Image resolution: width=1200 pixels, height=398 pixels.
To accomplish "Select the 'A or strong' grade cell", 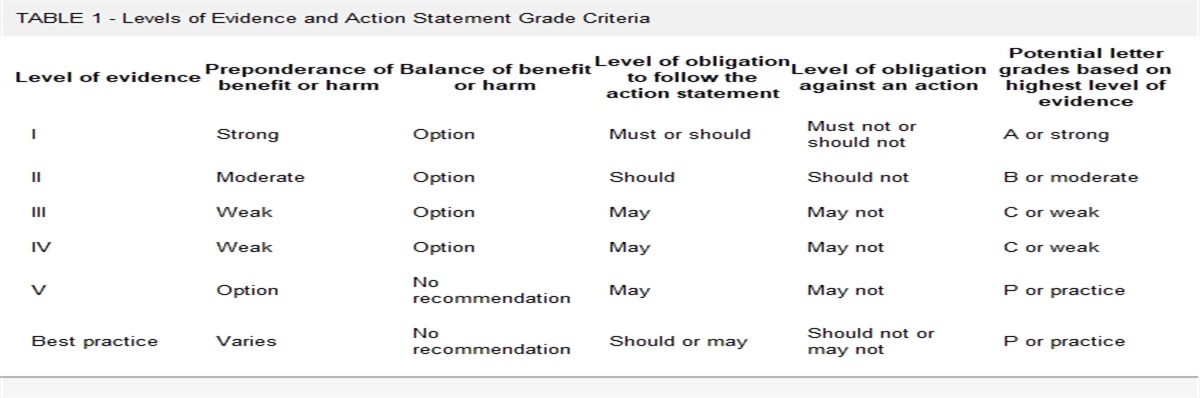I will (1056, 134).
